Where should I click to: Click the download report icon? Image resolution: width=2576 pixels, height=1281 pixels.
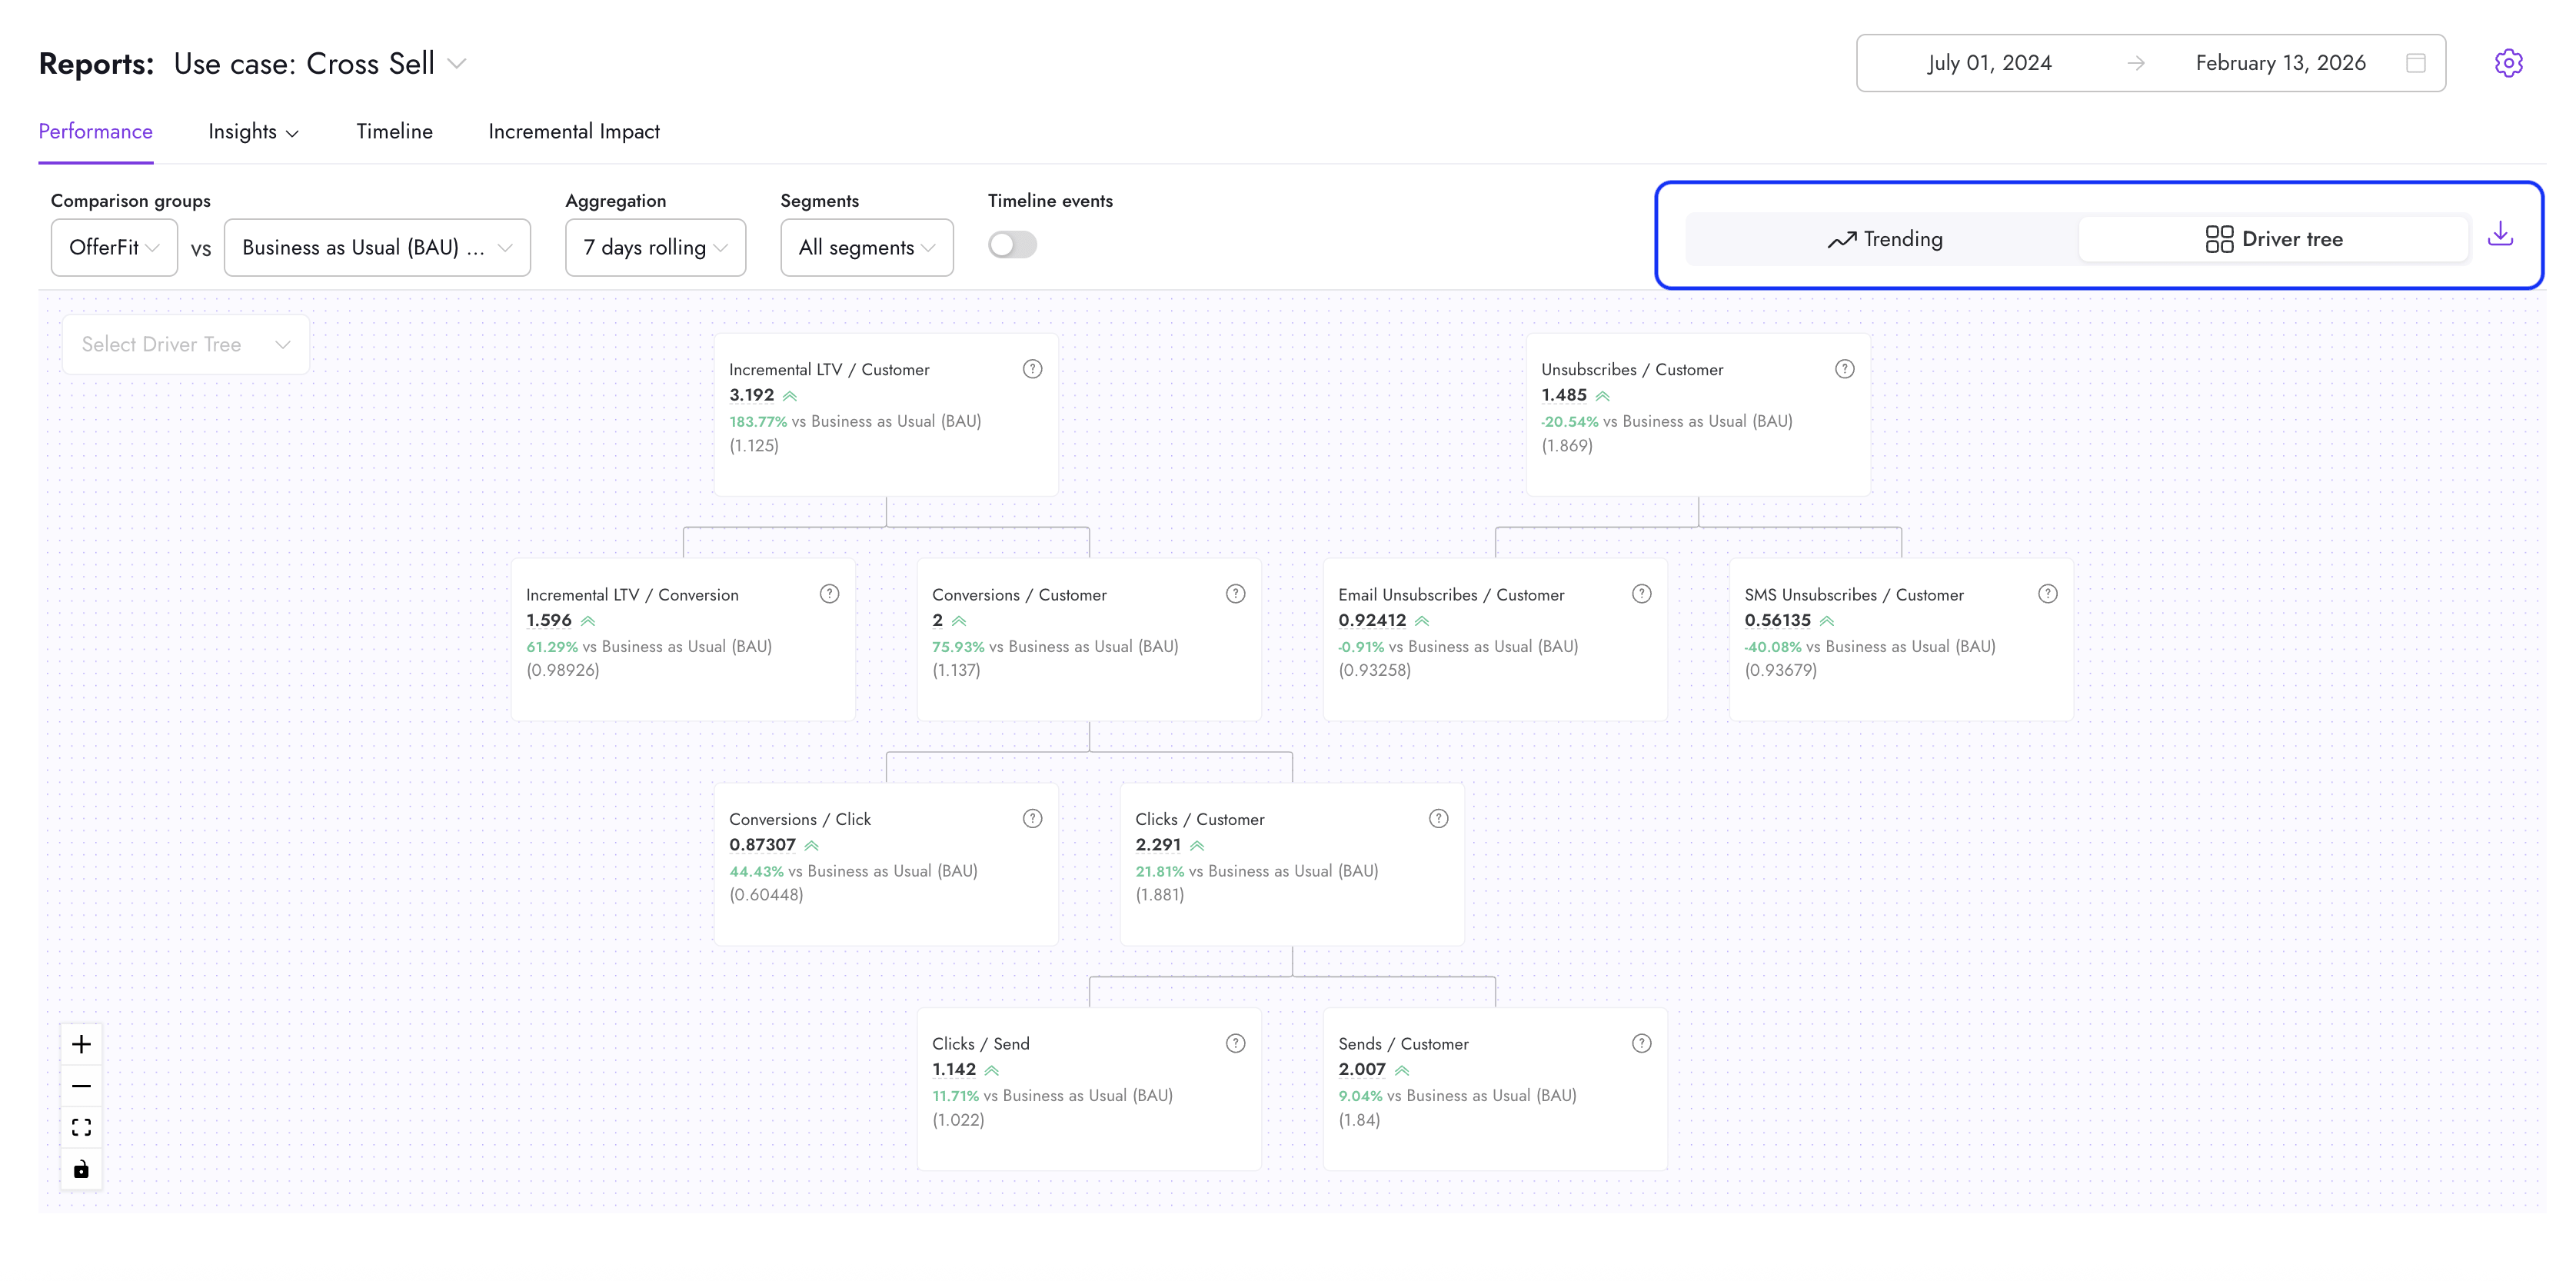coord(2501,235)
